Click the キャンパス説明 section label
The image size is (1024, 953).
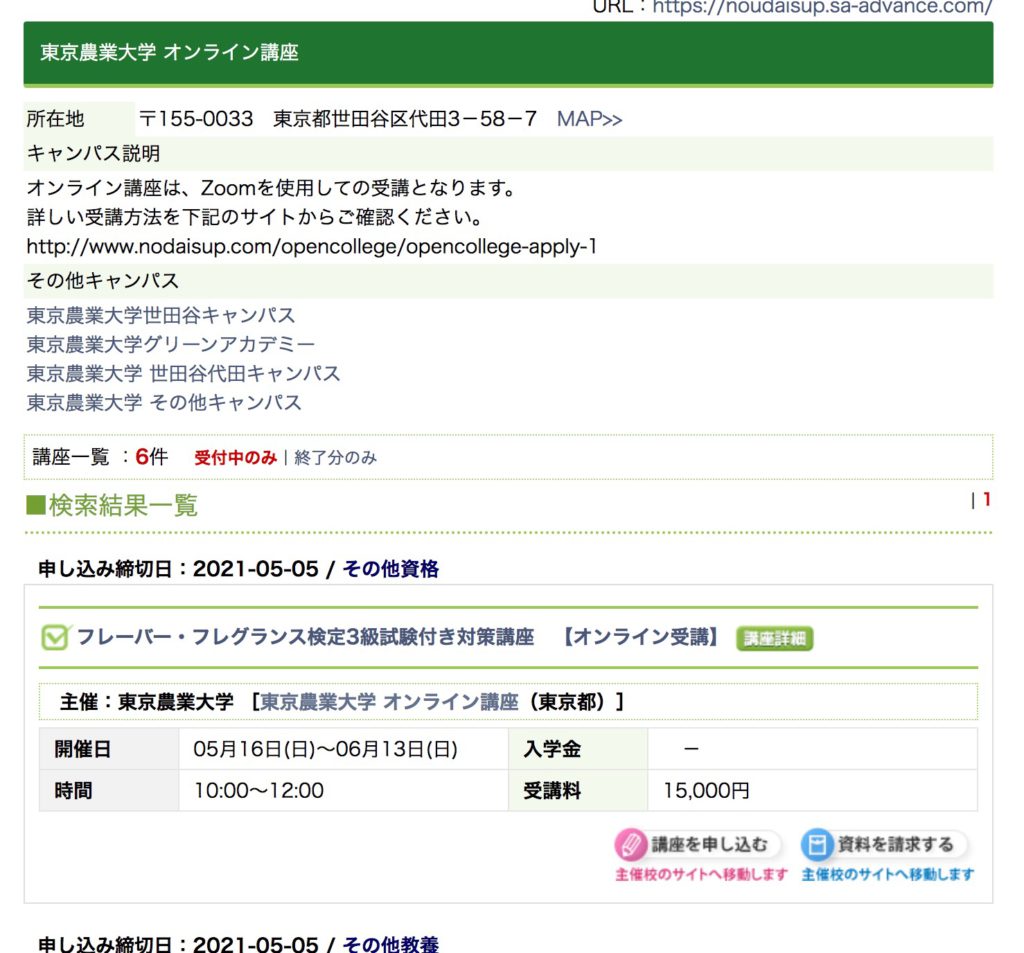click(x=93, y=153)
